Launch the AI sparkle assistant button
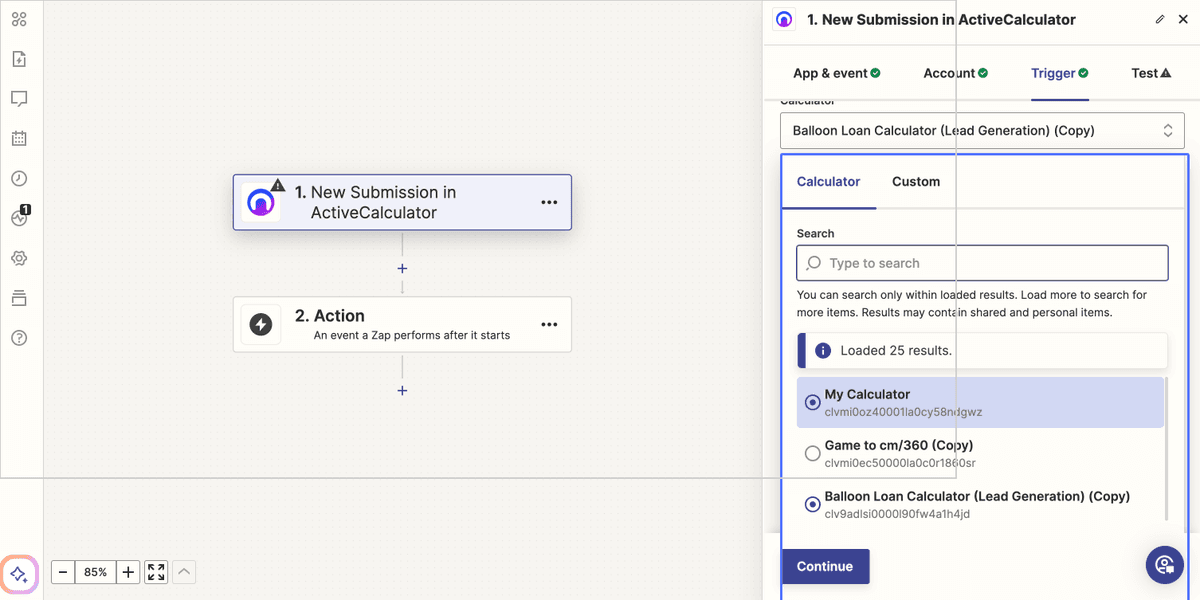This screenshot has width=1200, height=600. tap(19, 574)
